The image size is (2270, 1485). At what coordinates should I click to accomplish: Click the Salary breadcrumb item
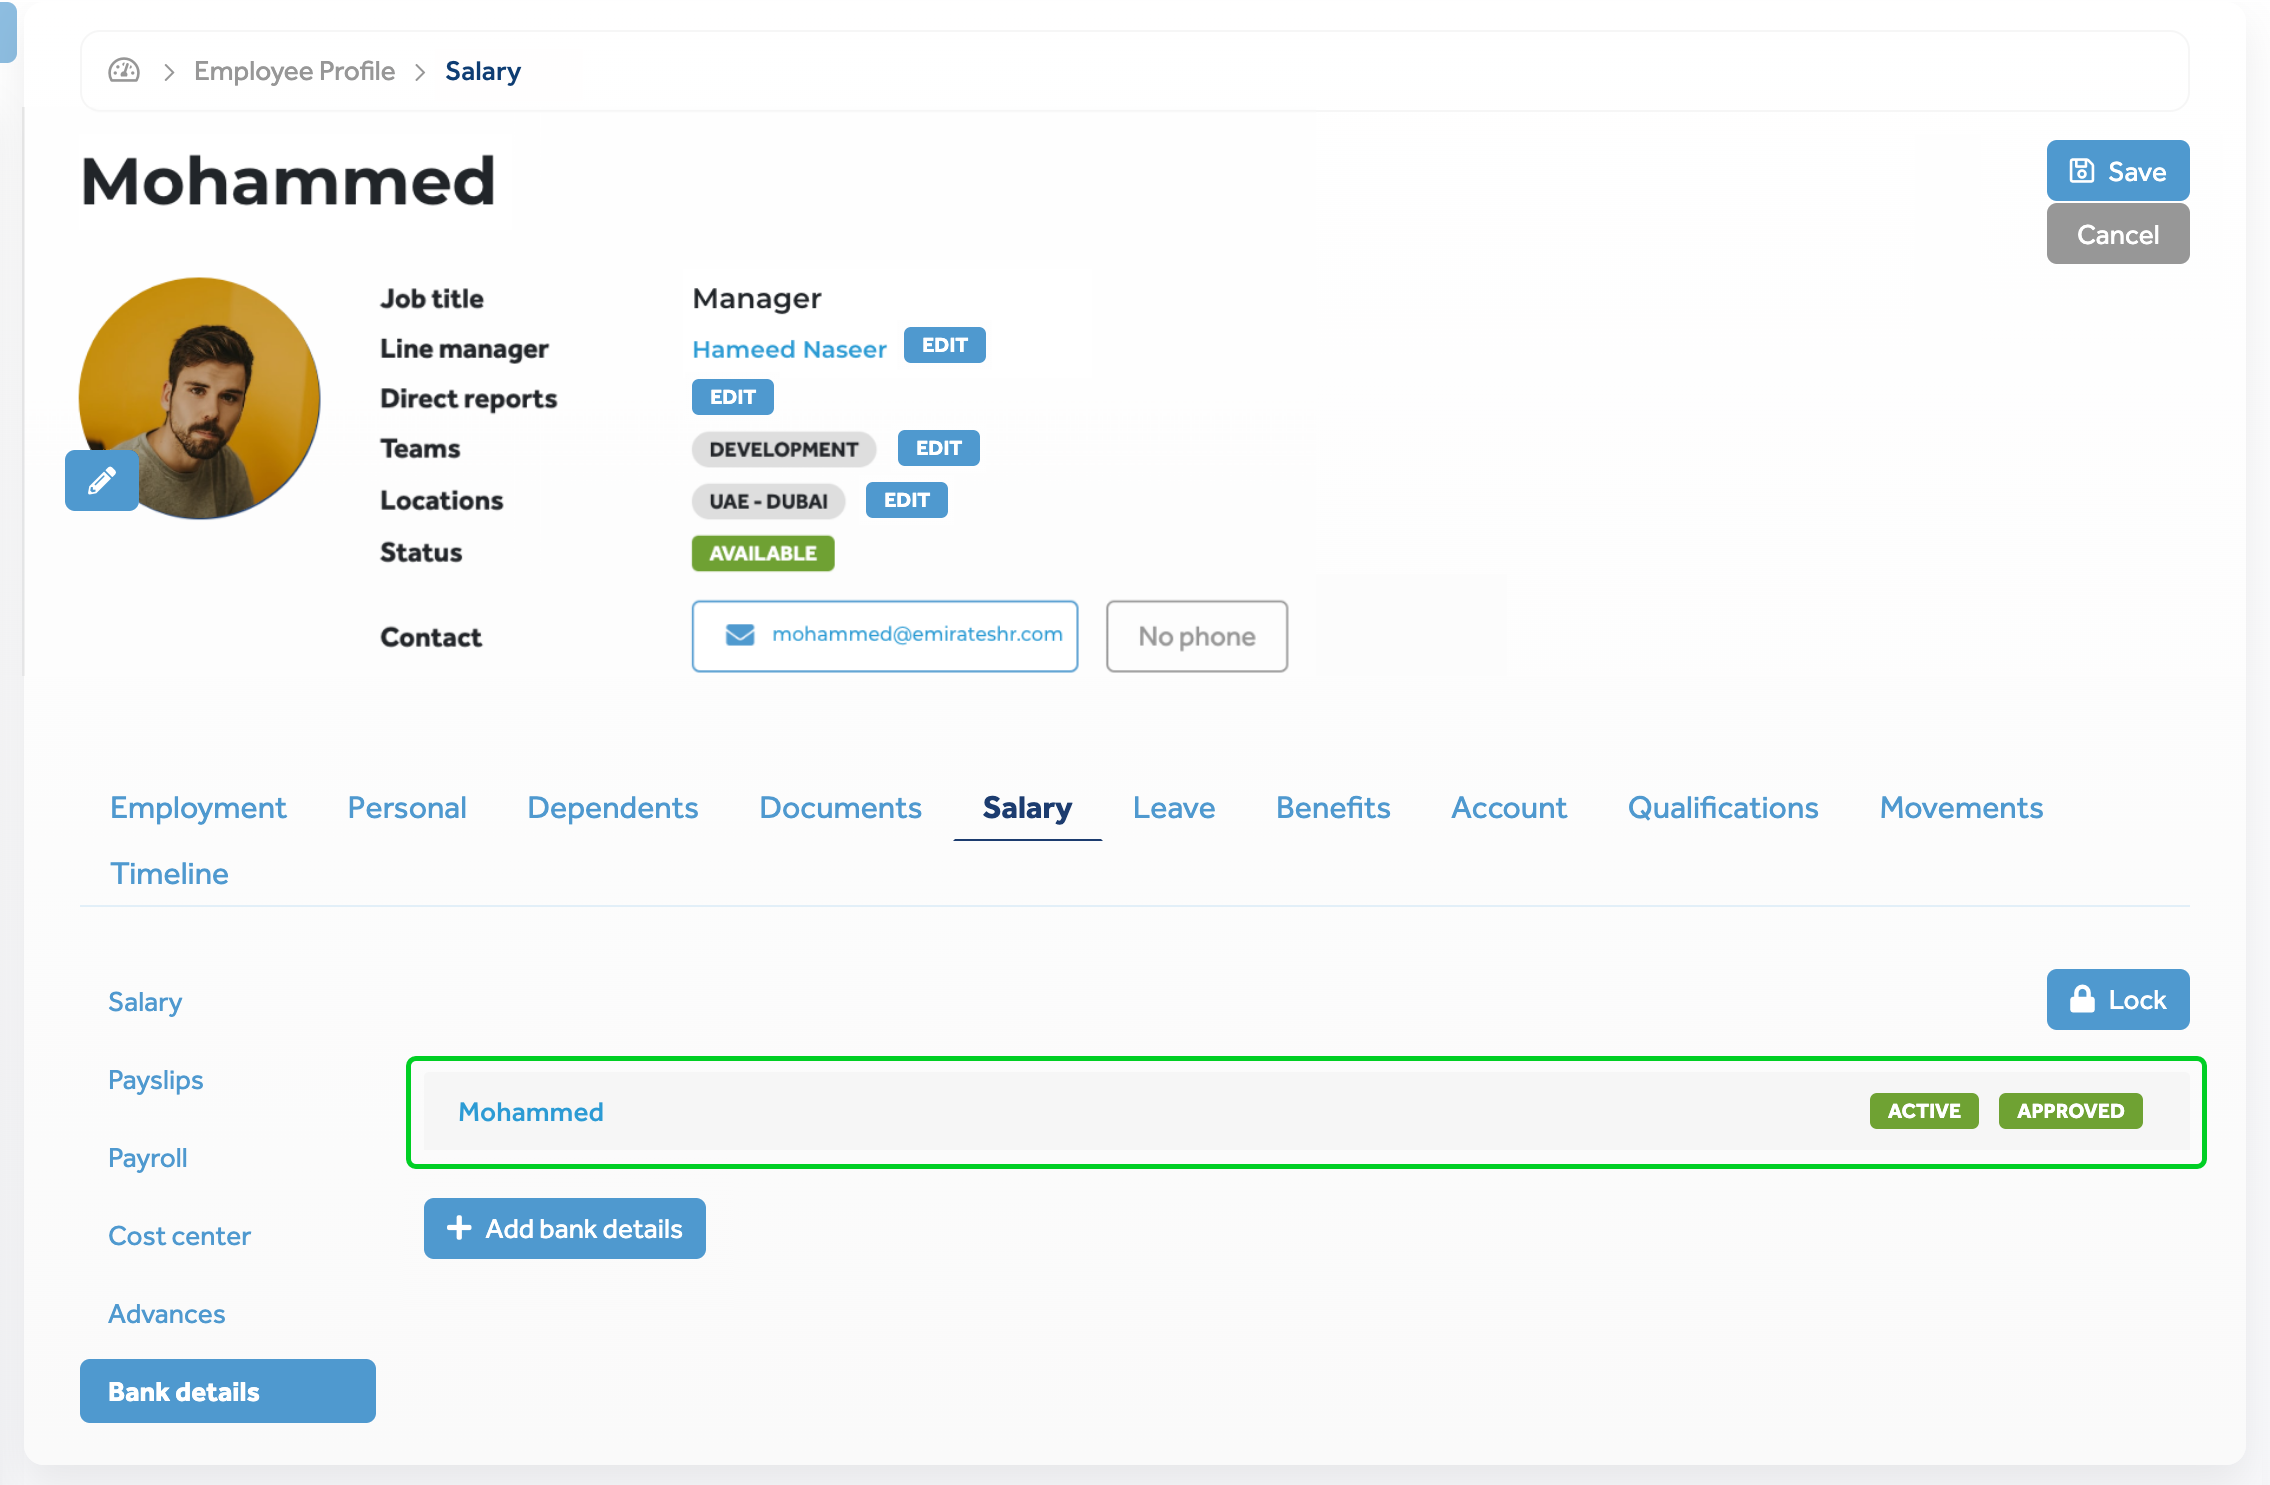coord(483,71)
